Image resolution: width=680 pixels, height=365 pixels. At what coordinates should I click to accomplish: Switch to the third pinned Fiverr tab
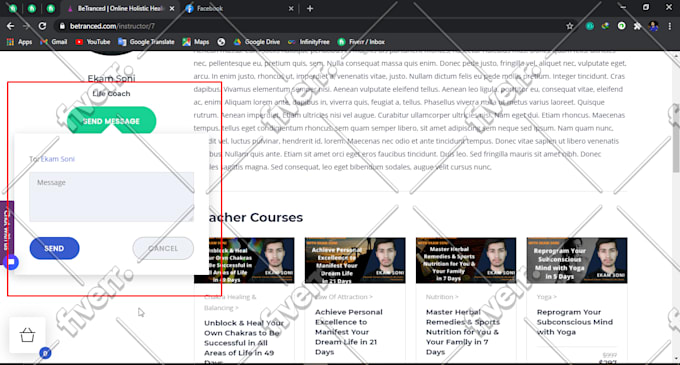click(x=51, y=8)
